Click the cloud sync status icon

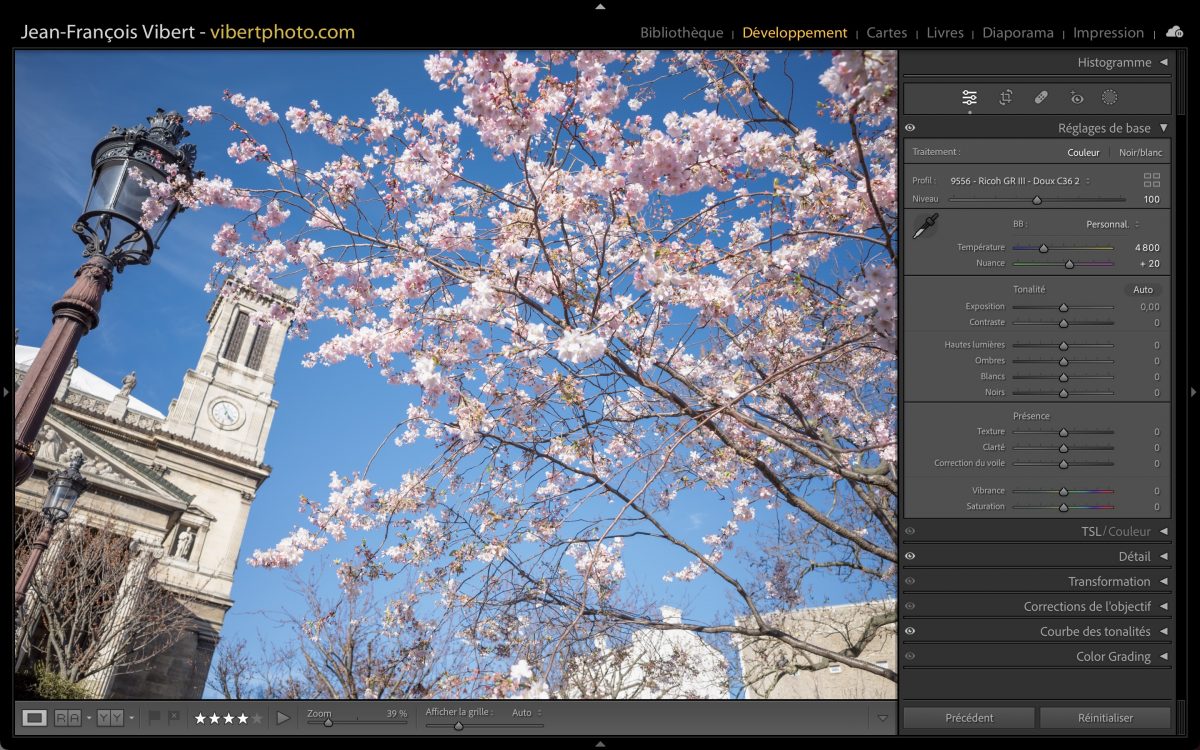click(1174, 32)
